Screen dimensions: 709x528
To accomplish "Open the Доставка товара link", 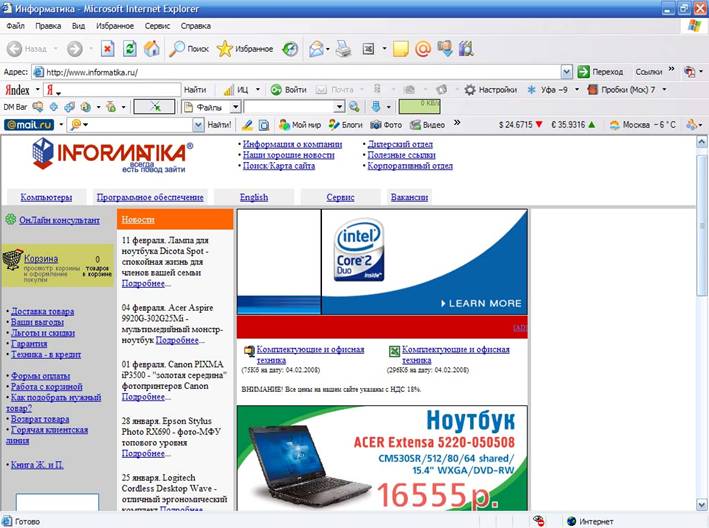I will pyautogui.click(x=43, y=311).
